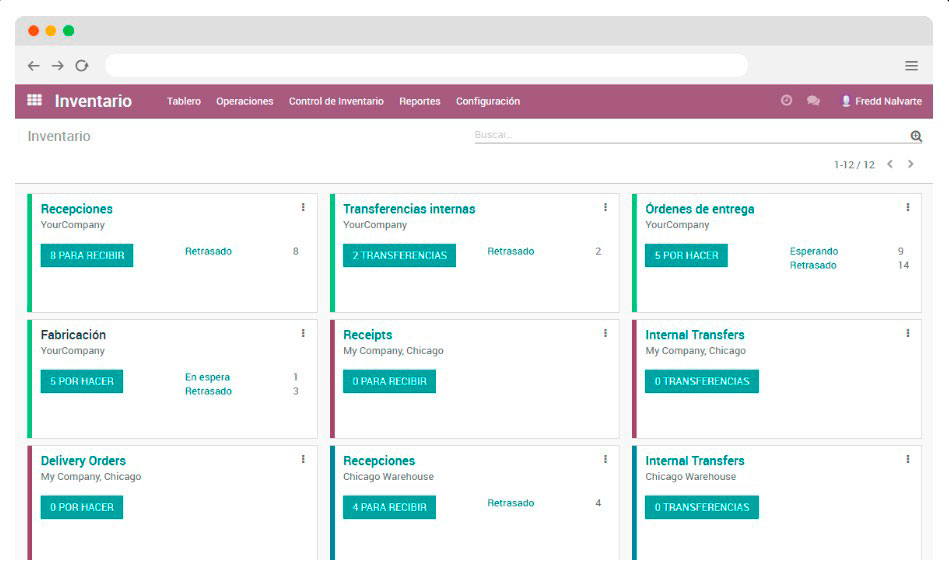Click the Buscar search field

coord(690,135)
